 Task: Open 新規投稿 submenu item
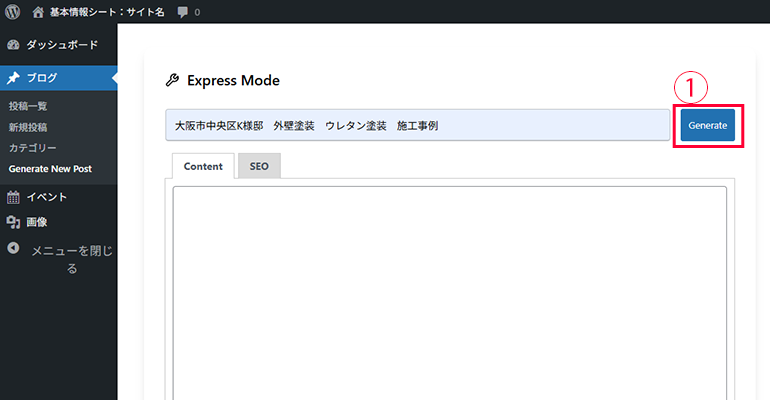(28, 127)
